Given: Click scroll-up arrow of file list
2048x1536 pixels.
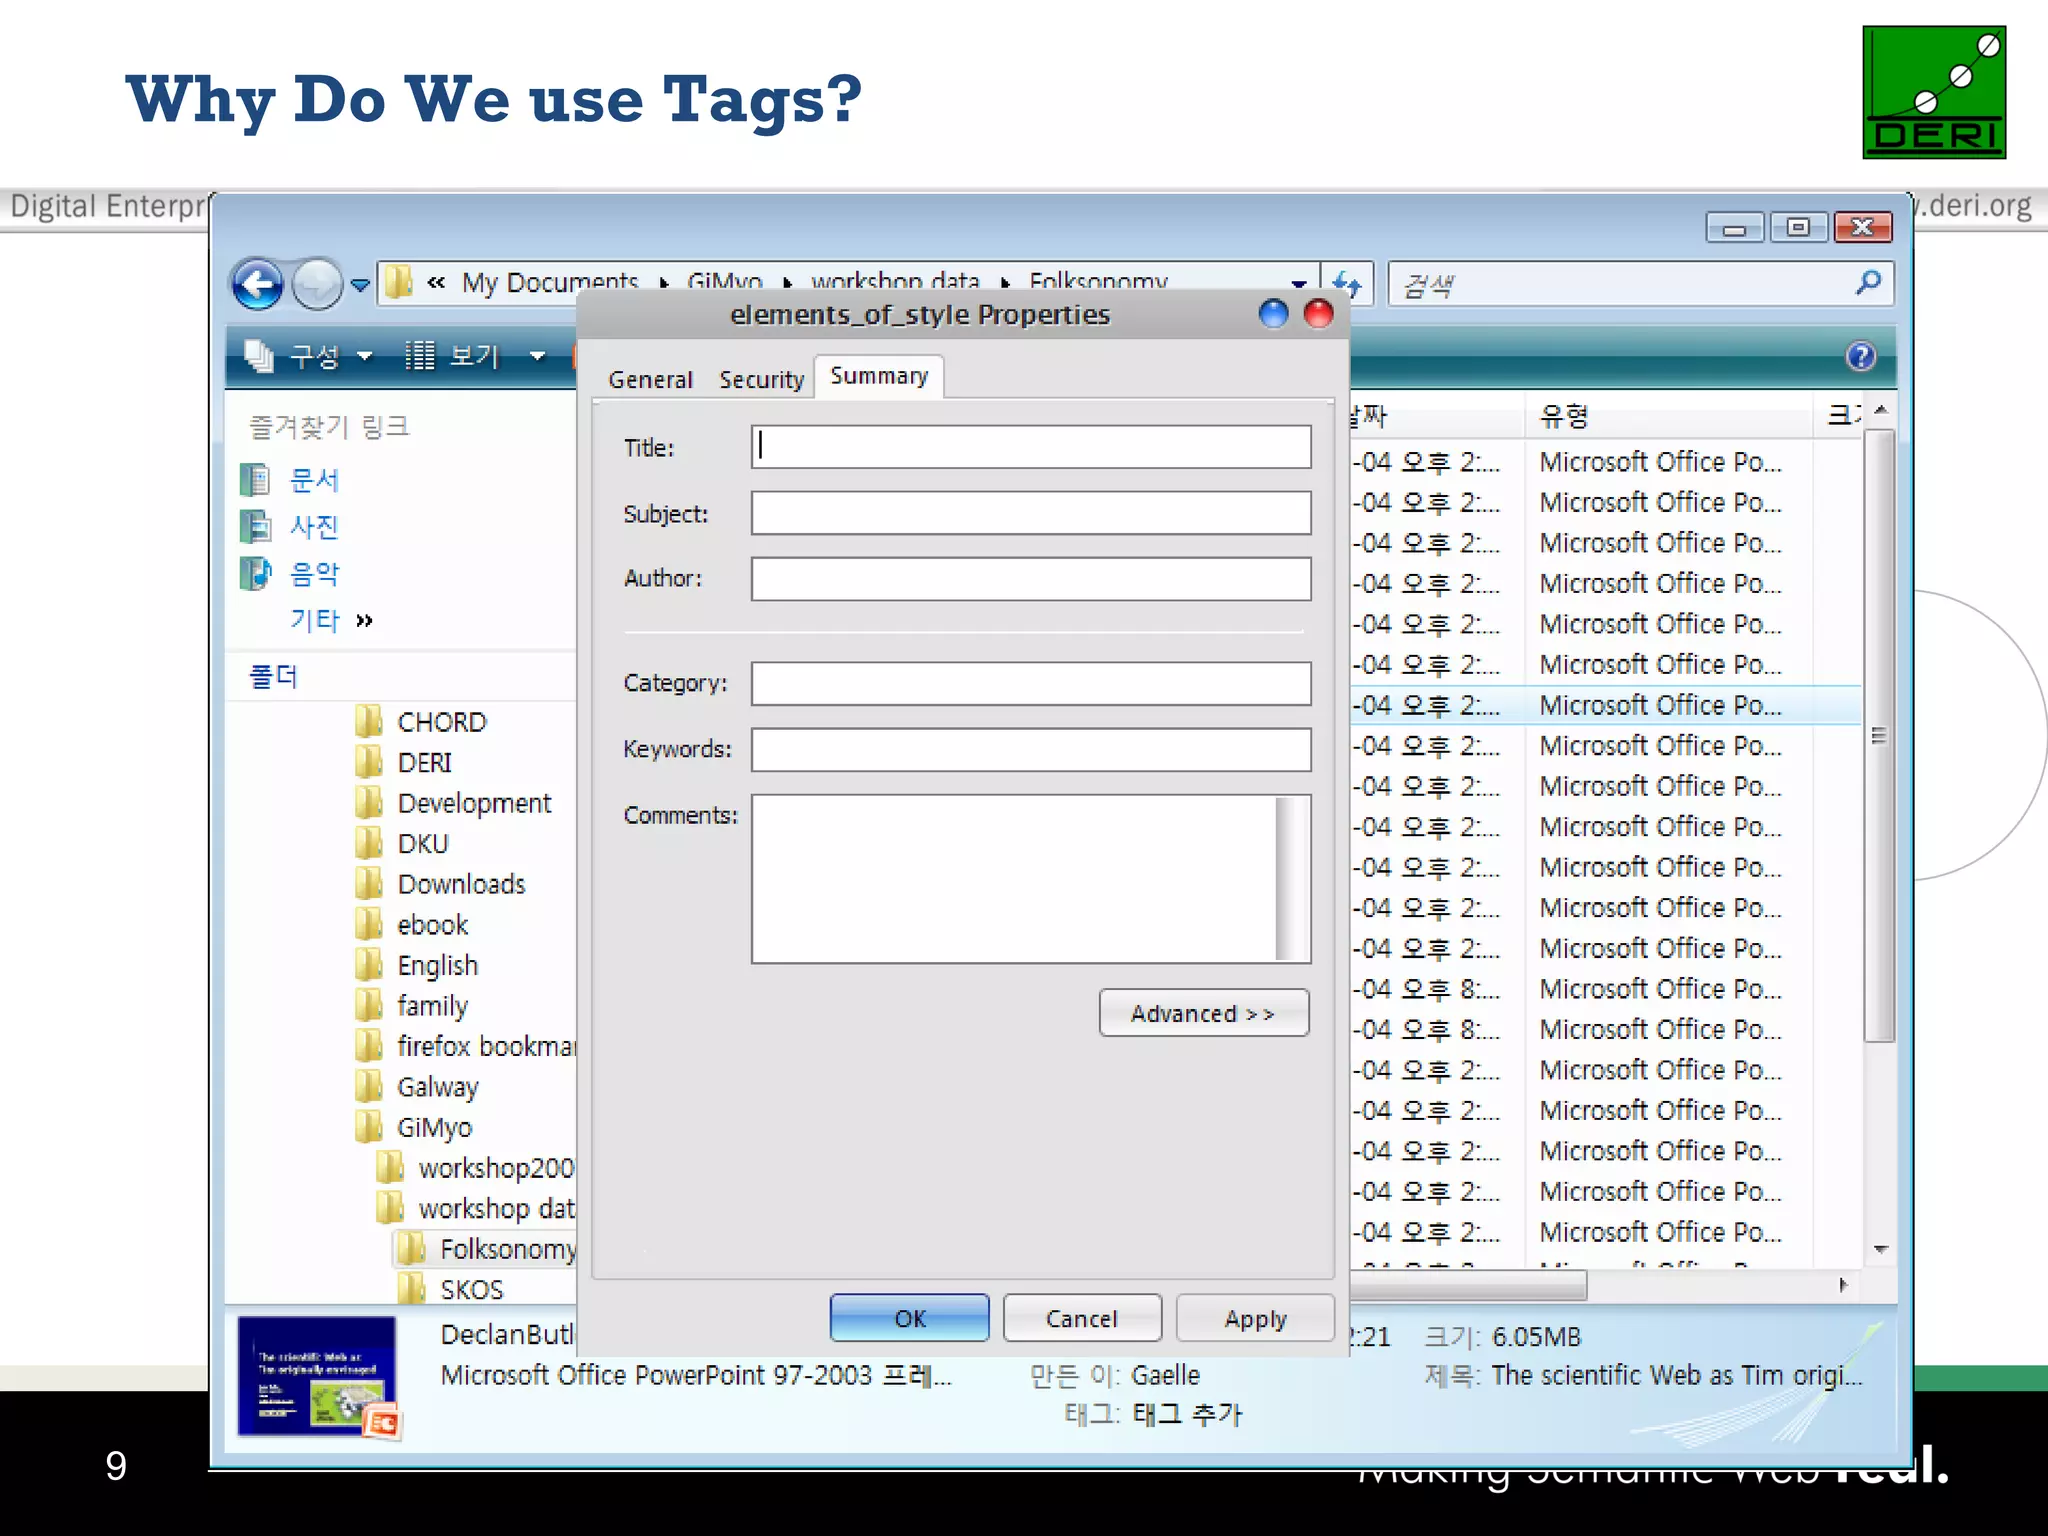Looking at the screenshot, I should (x=1880, y=410).
